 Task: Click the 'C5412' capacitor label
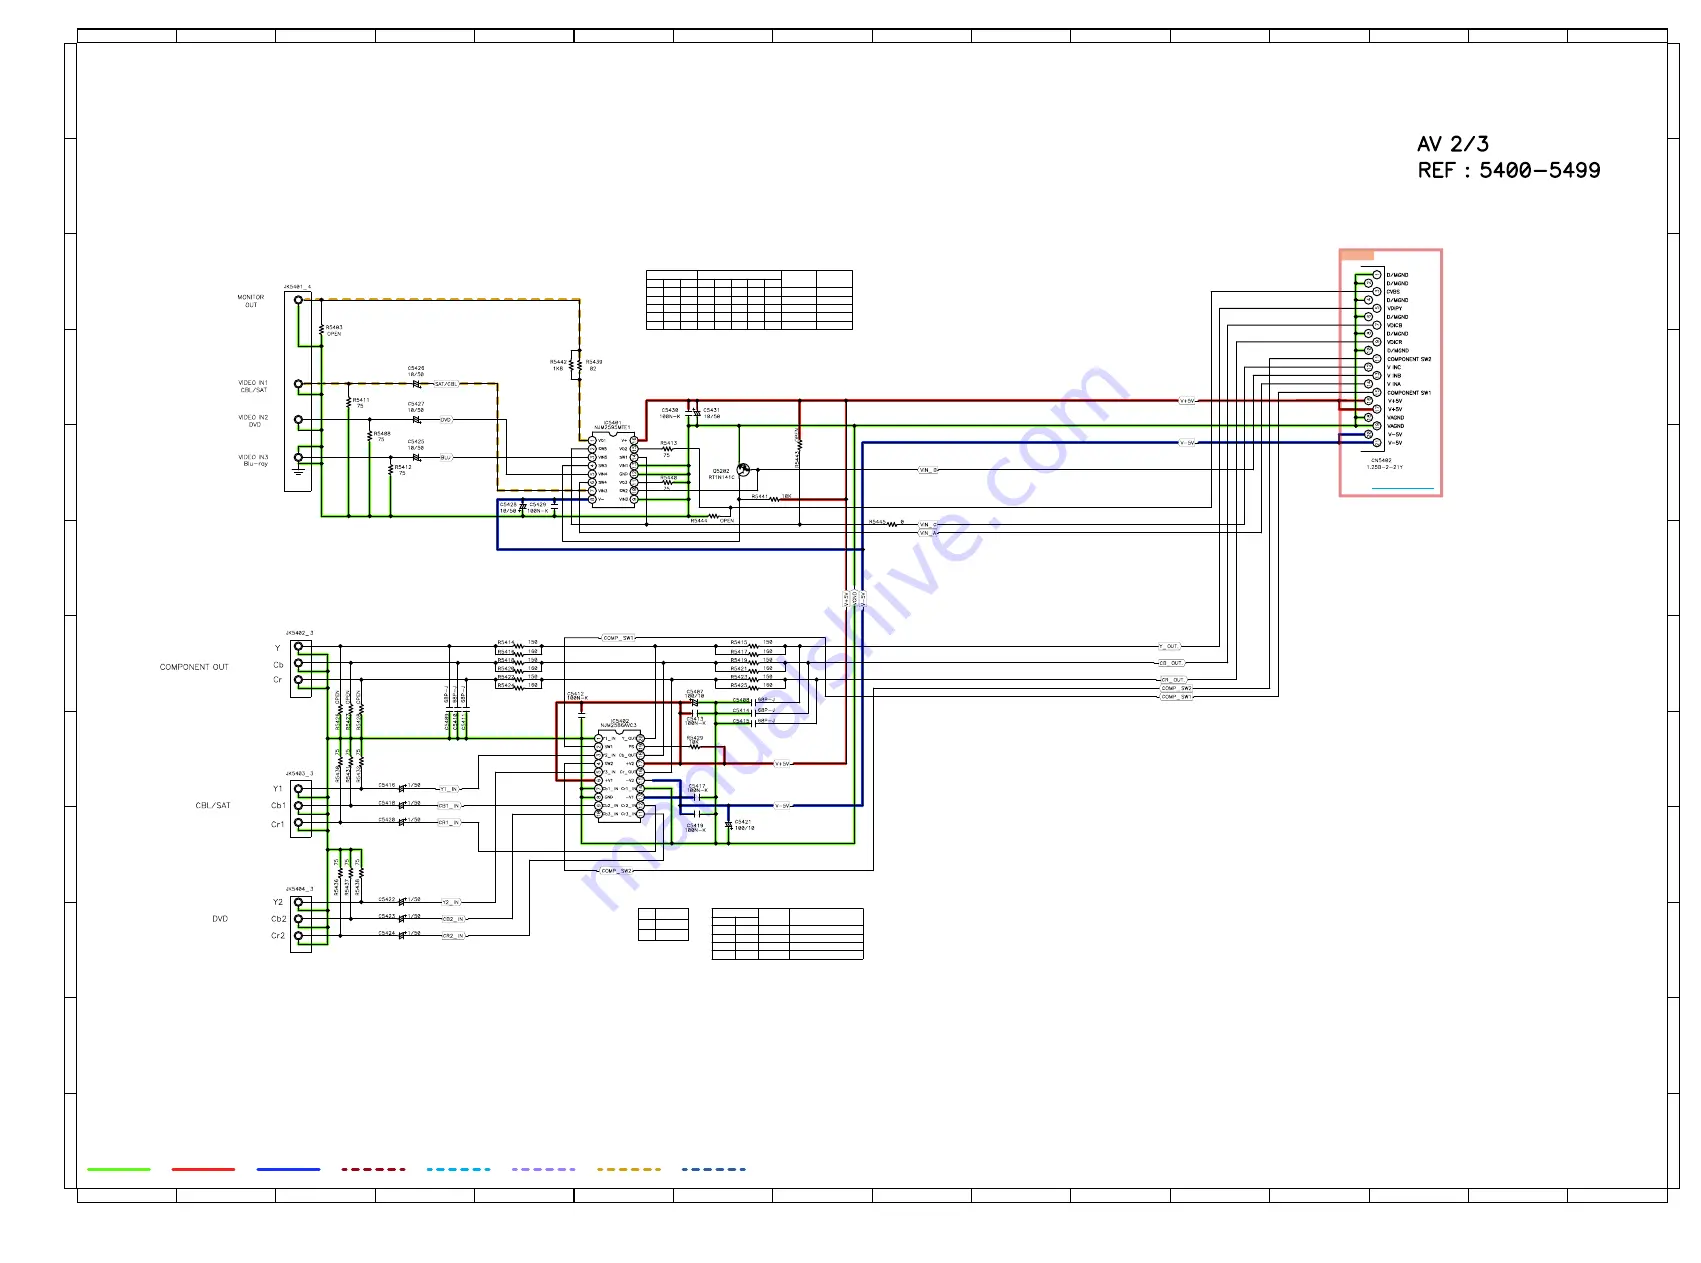tap(575, 693)
